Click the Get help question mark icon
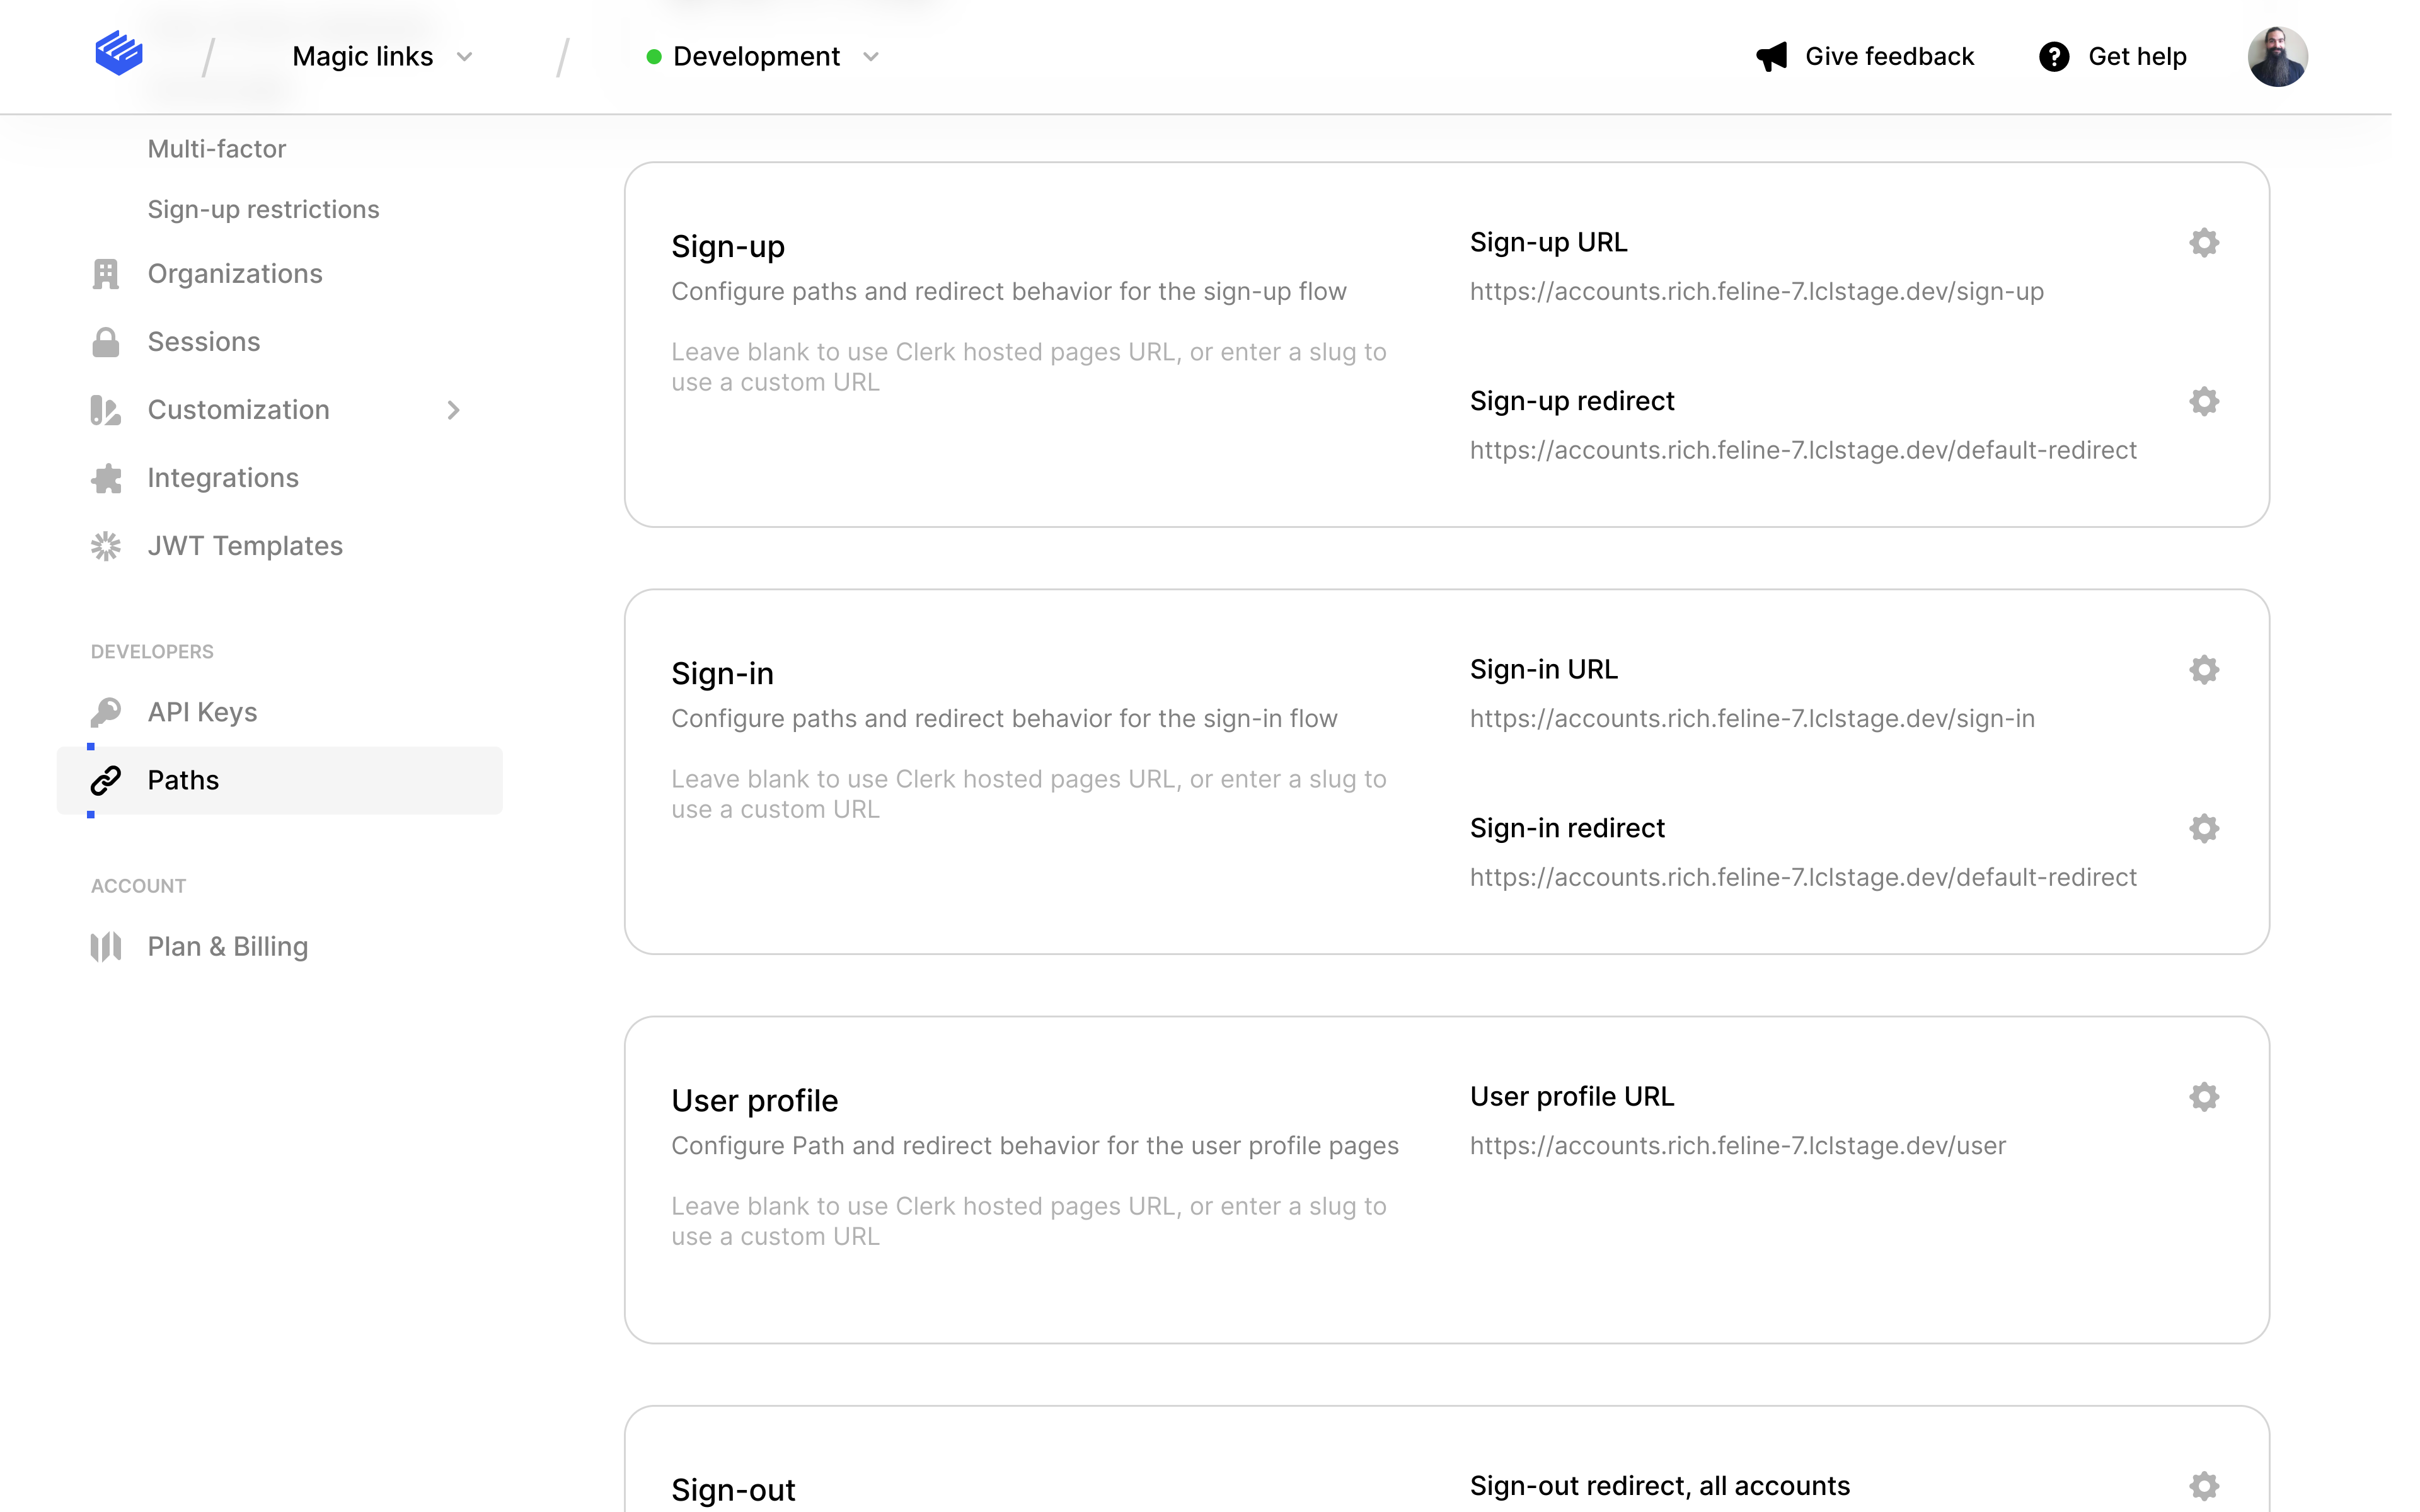 (2054, 57)
